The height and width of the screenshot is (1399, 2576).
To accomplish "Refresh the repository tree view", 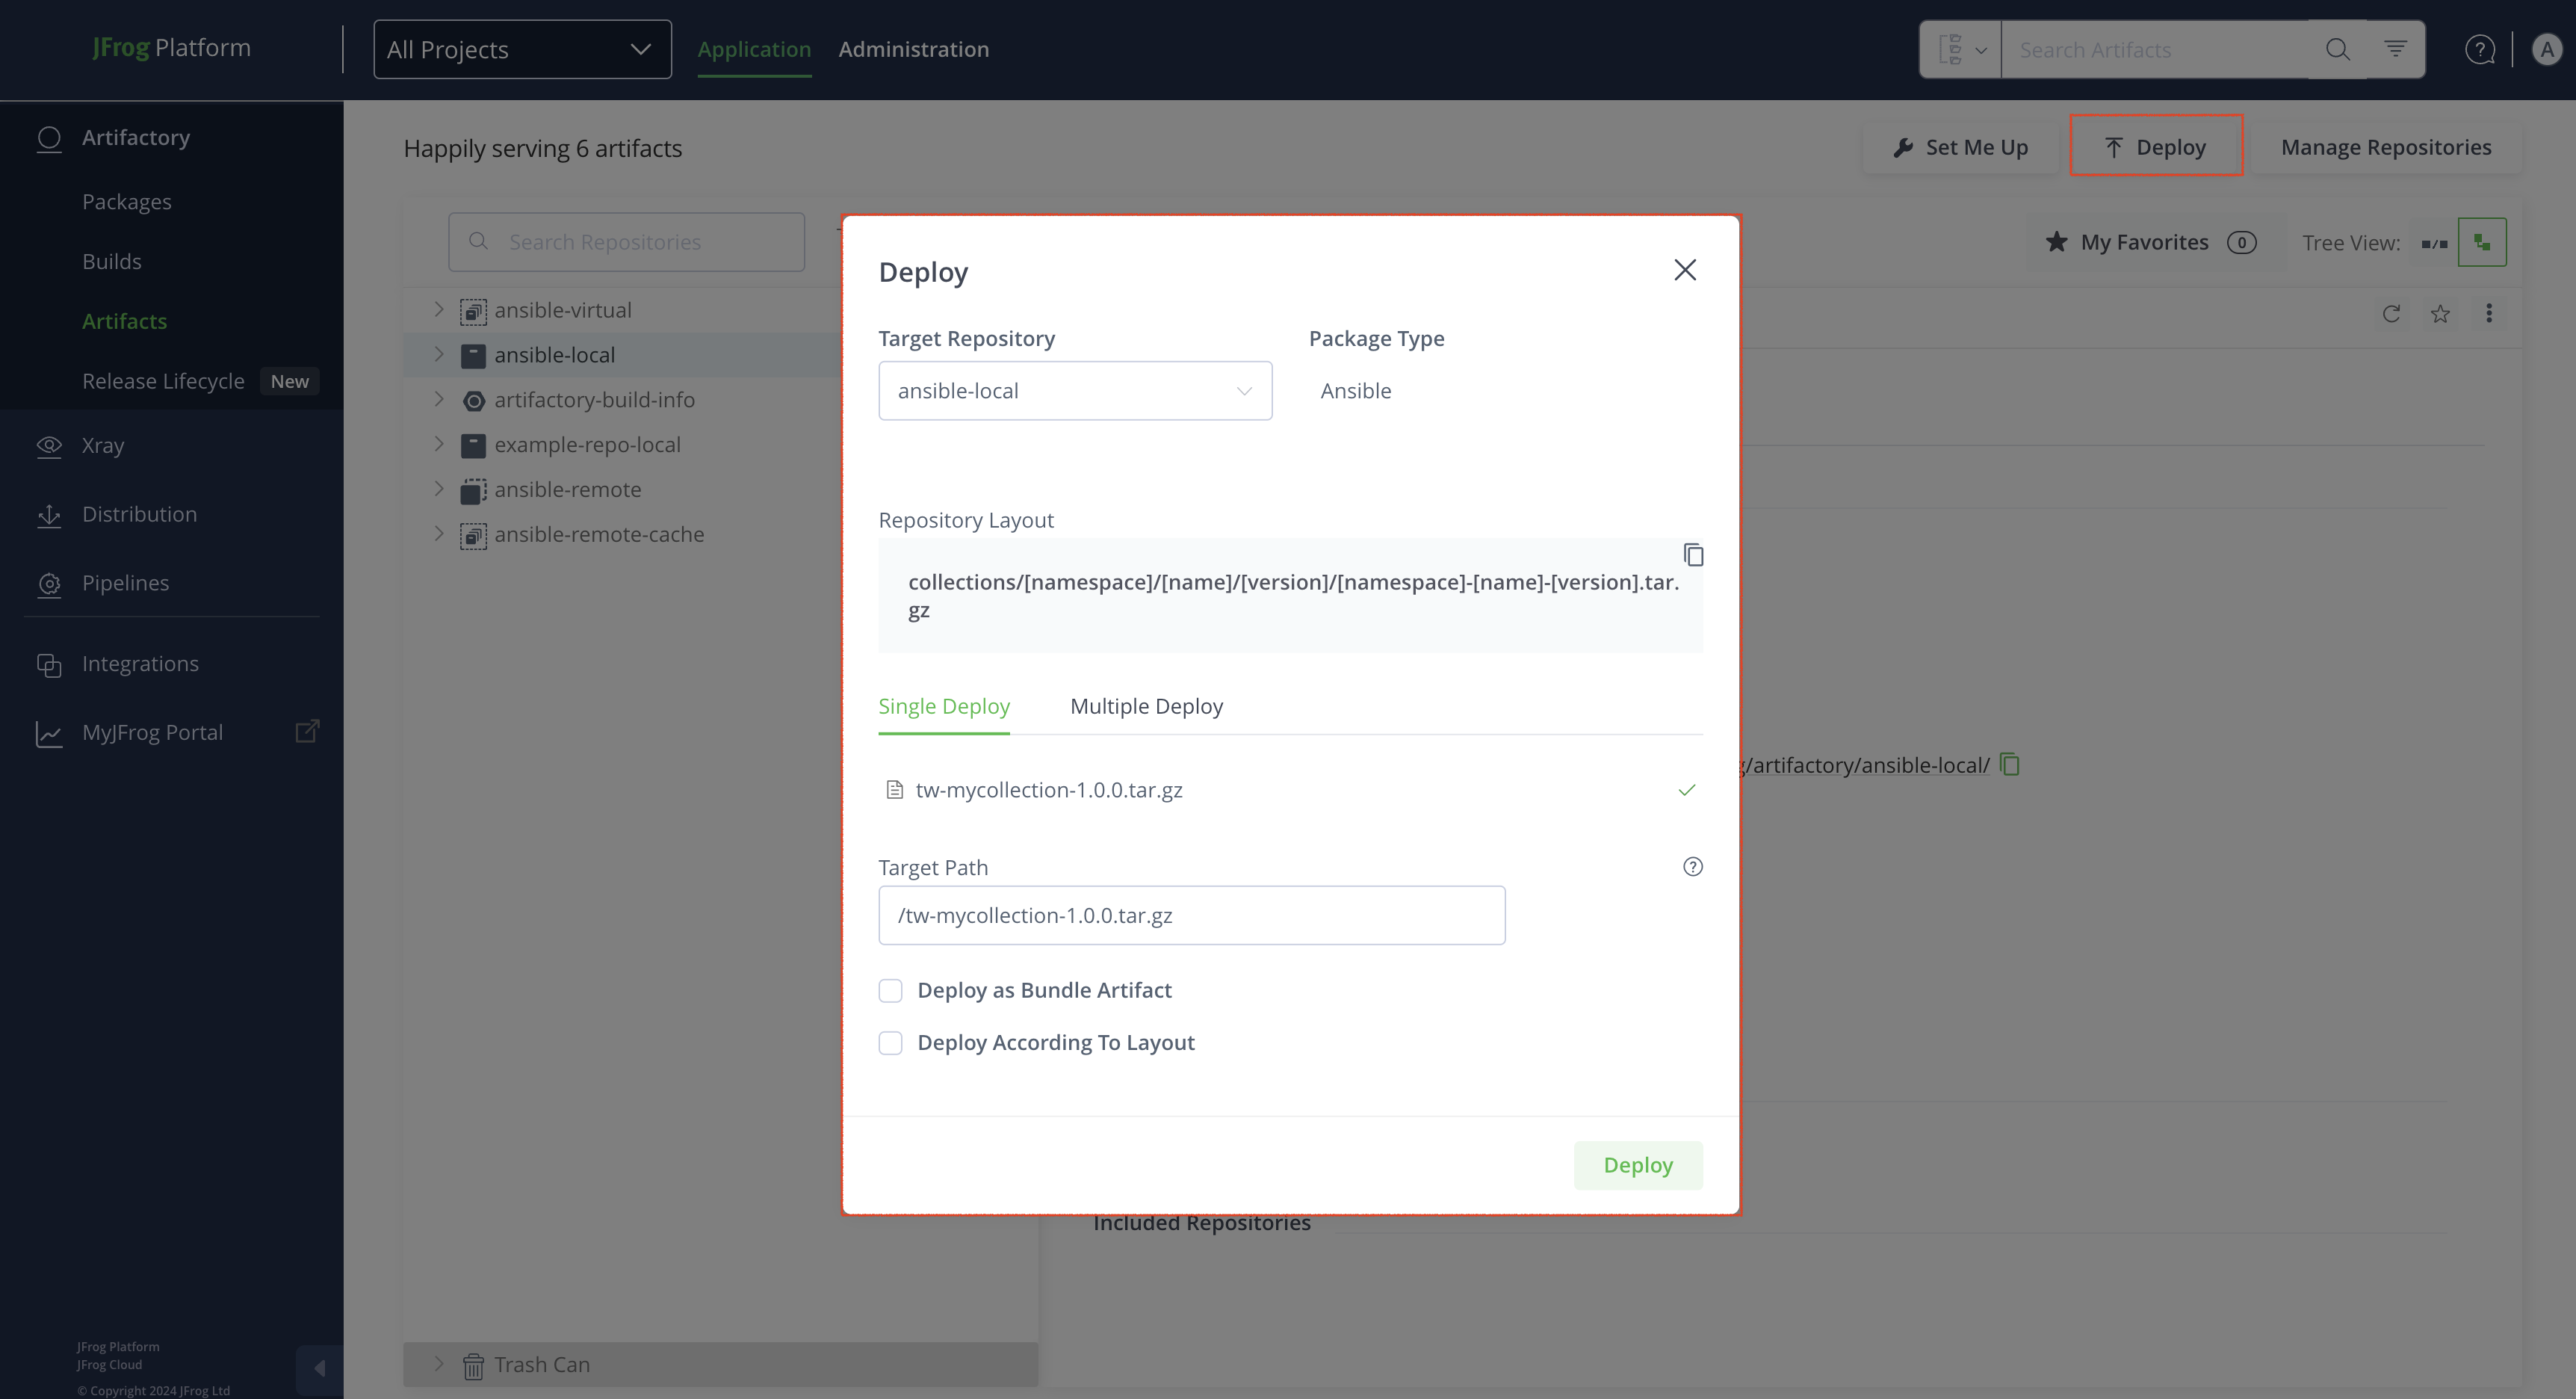I will (x=2391, y=314).
